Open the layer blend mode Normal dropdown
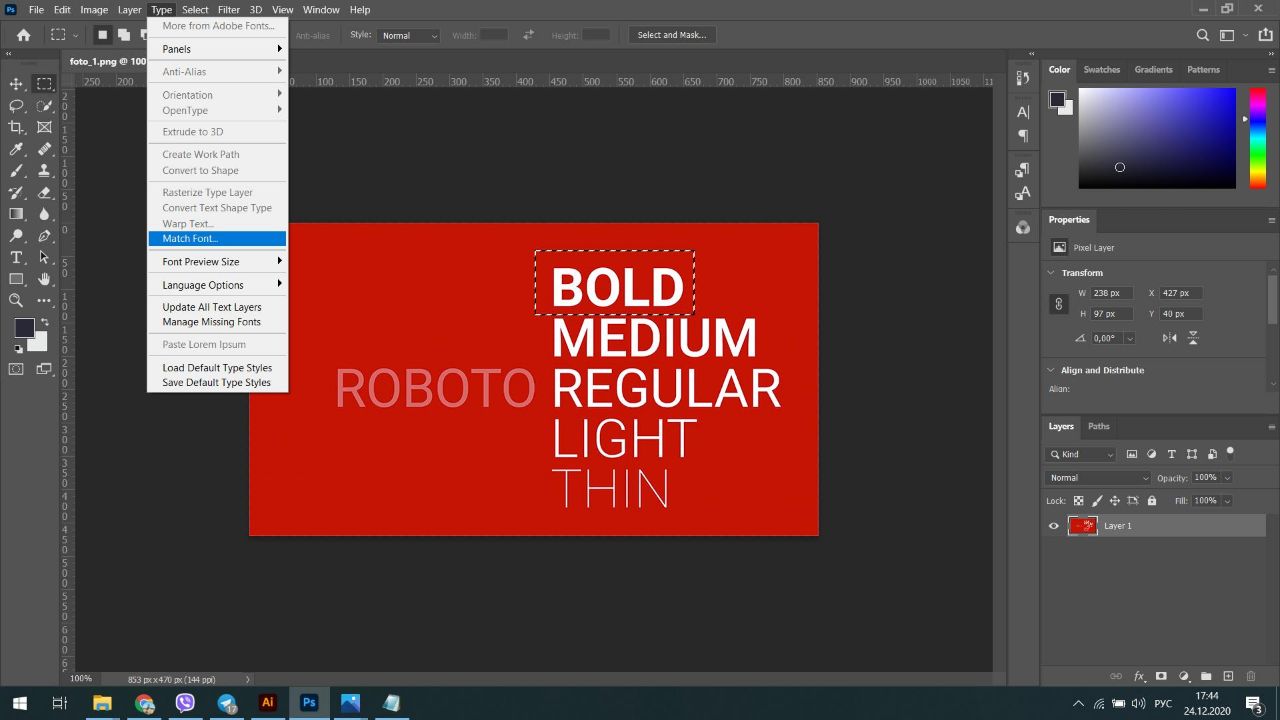 pyautogui.click(x=1097, y=478)
